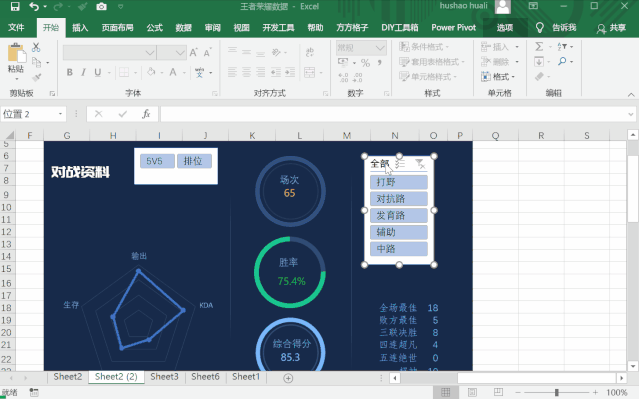Click the Clear eraser icon in editing group
639x399 pixels.
point(540,76)
